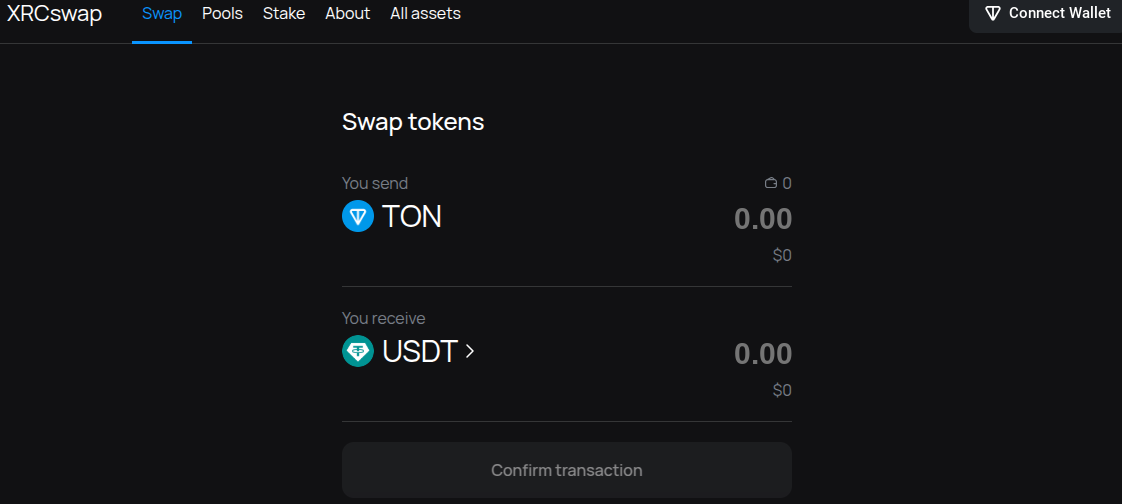
Task: Click the green USDT token icon
Action: [x=358, y=351]
